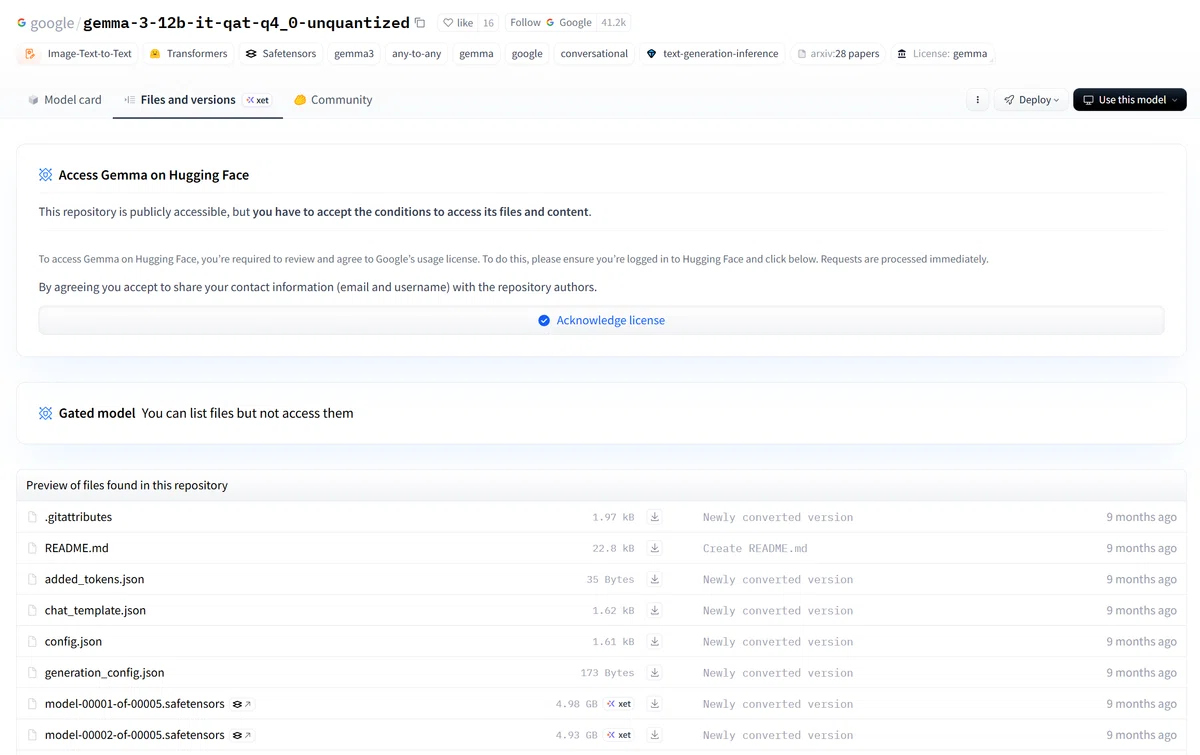The width and height of the screenshot is (1200, 755).
Task: Select the conversational tag
Action: click(x=594, y=54)
